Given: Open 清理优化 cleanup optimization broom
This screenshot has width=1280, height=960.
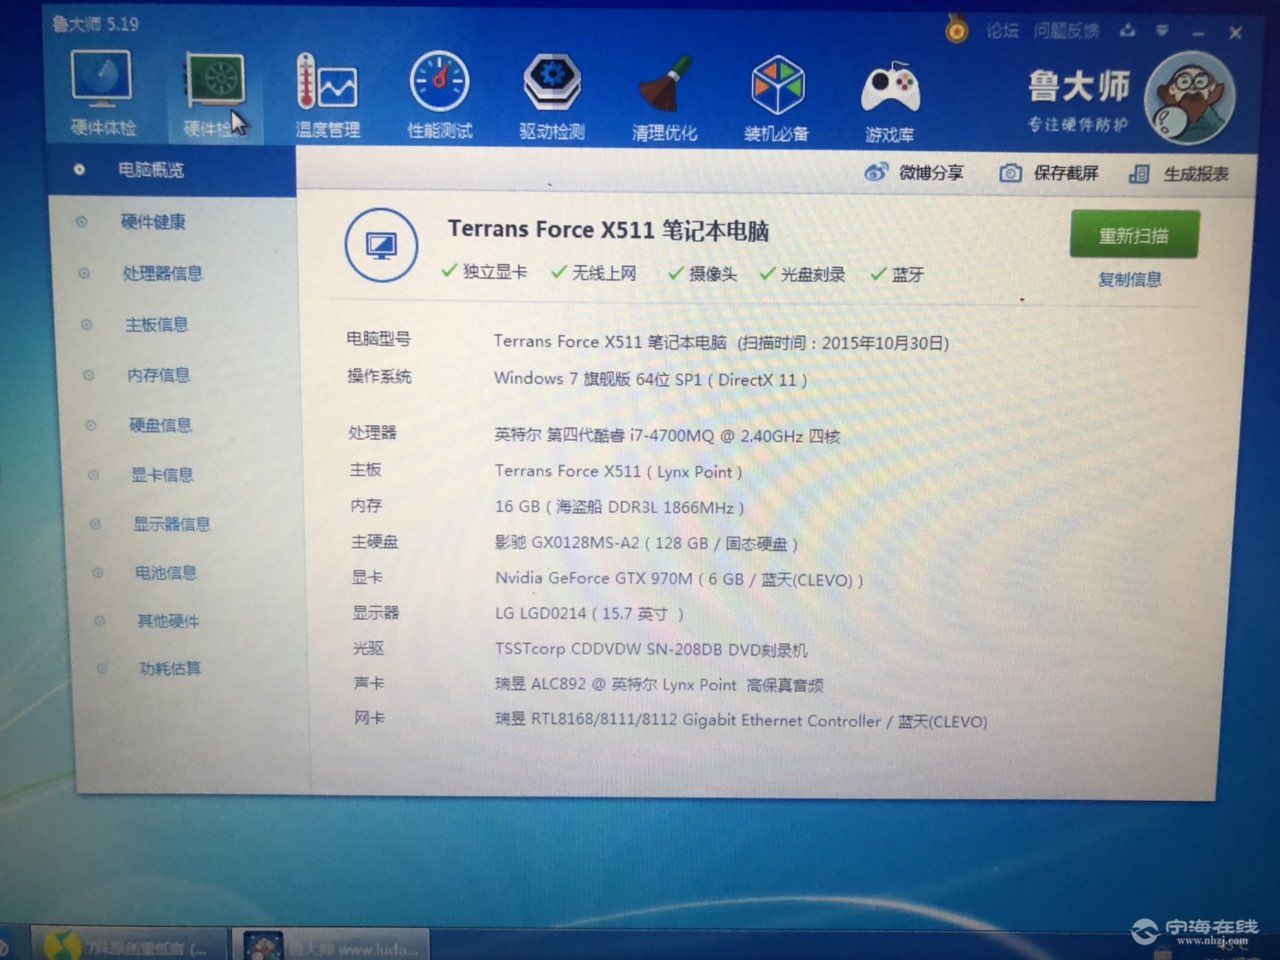Looking at the screenshot, I should point(664,97).
